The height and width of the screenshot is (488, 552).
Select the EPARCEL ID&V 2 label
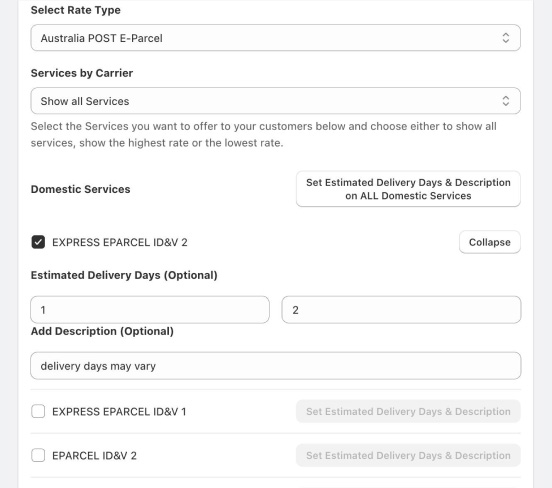point(94,456)
